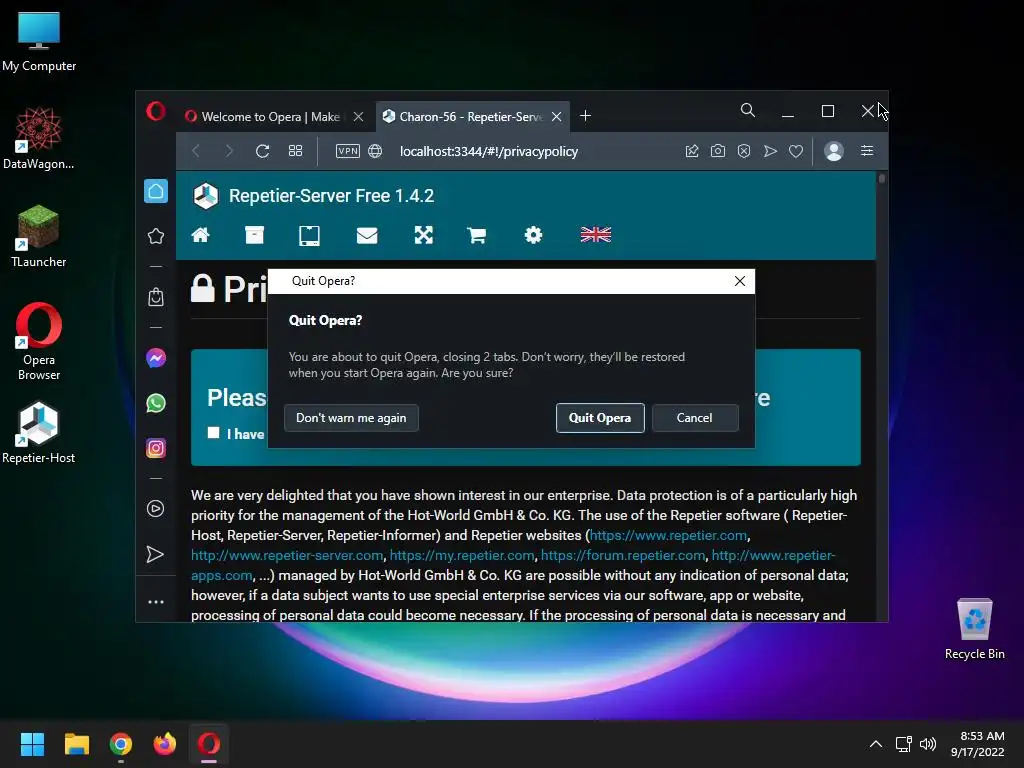Open the Repetier printer tablet icon
The image size is (1024, 768).
(309, 235)
